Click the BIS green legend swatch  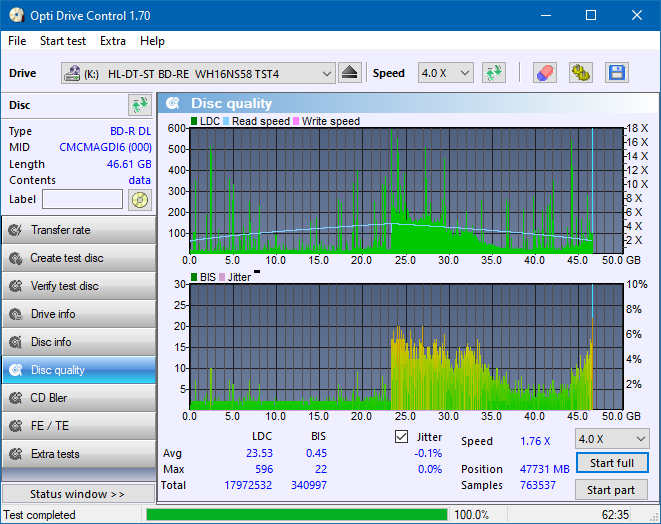(x=194, y=277)
